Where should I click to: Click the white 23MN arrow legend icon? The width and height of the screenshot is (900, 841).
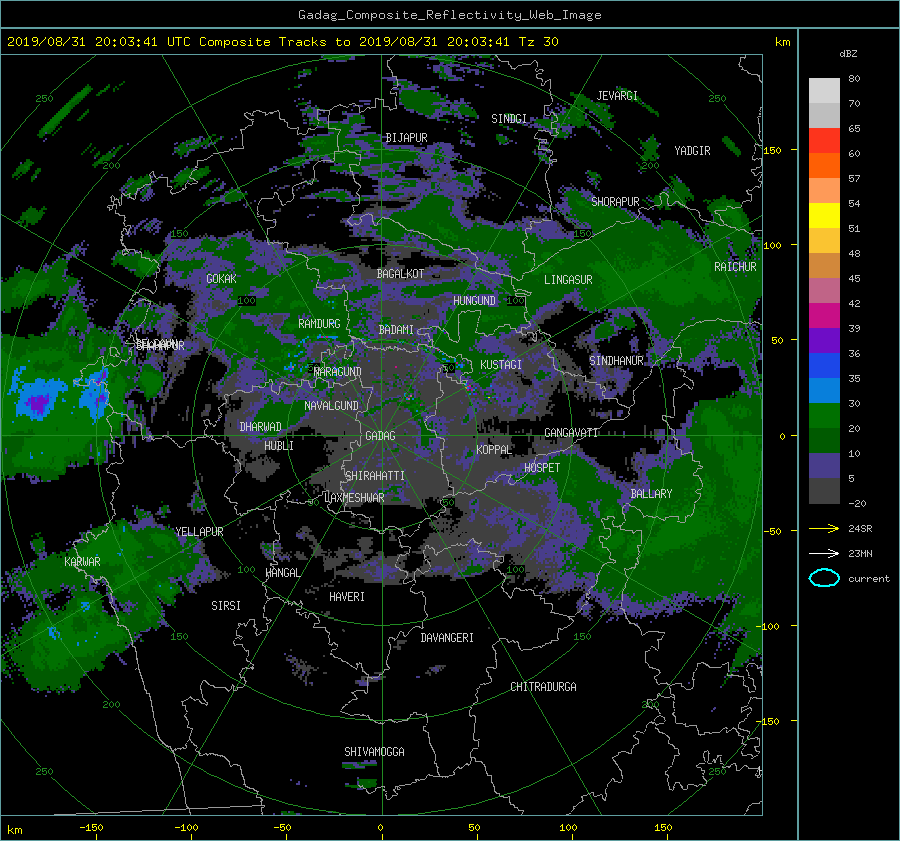click(824, 553)
